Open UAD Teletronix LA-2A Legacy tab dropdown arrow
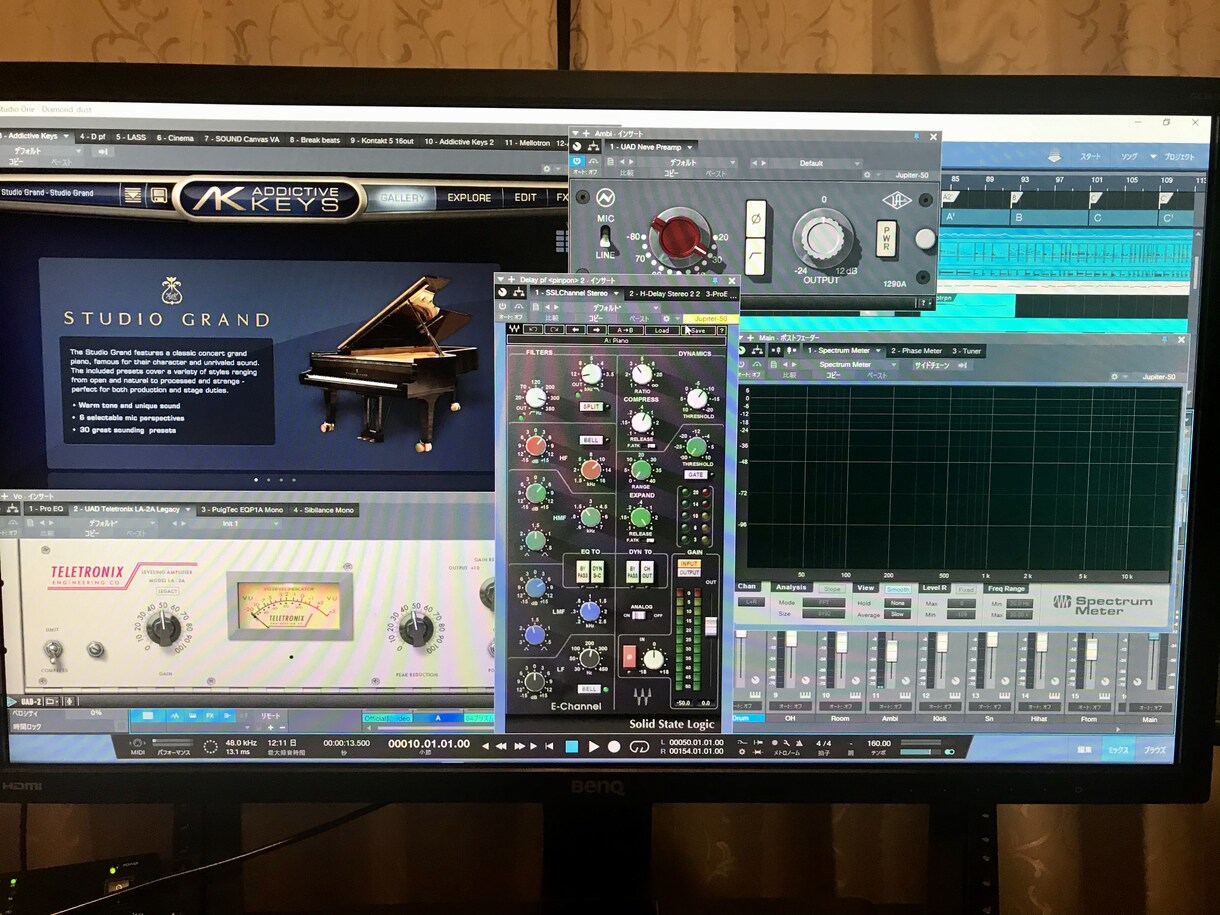The image size is (1220, 915). tap(188, 509)
